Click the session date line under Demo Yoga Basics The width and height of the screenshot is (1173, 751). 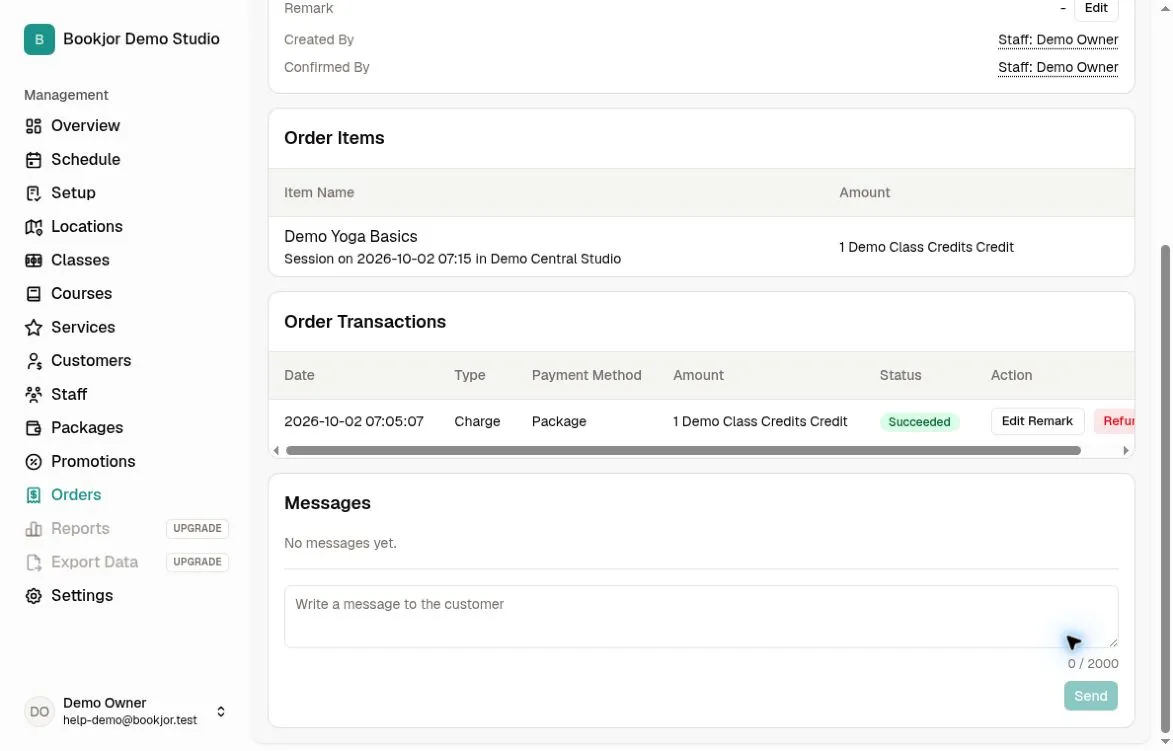[x=452, y=259]
